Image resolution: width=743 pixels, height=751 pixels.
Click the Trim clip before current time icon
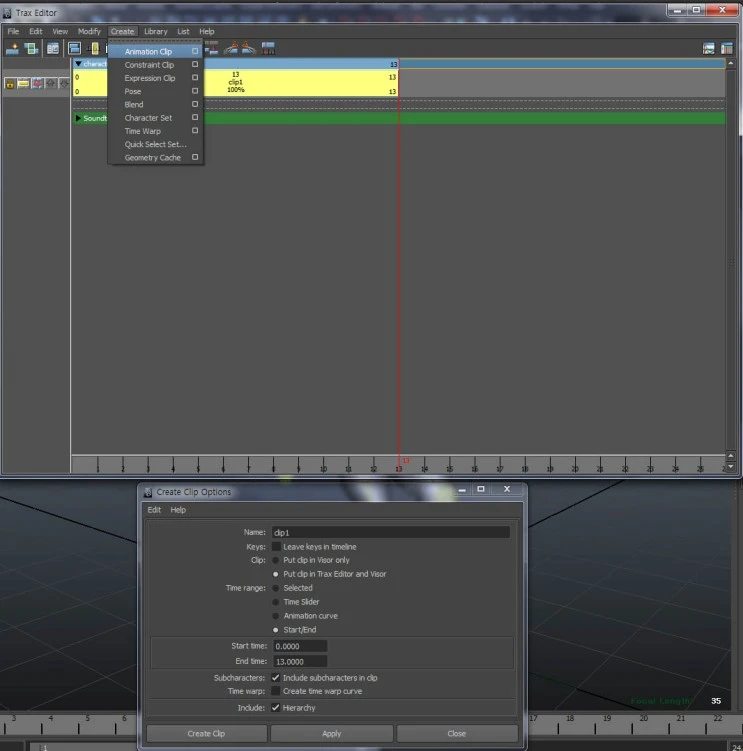(x=230, y=48)
